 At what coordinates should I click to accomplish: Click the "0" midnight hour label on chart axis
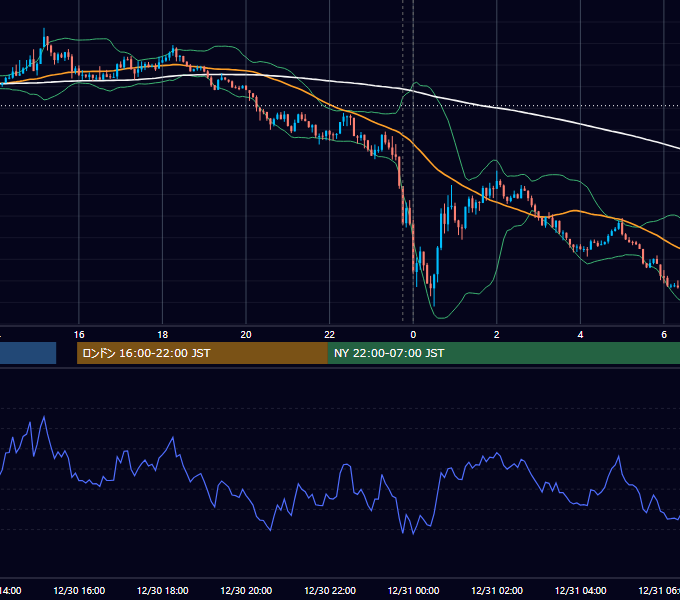click(413, 334)
